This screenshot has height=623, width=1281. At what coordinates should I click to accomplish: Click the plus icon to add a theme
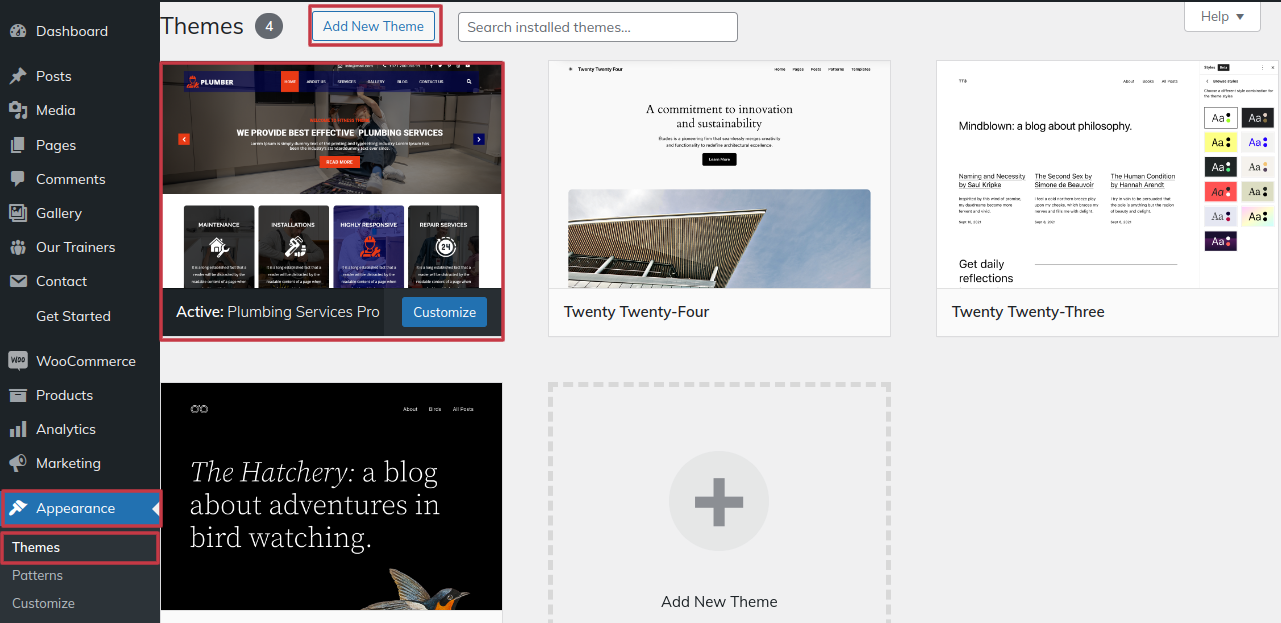719,502
